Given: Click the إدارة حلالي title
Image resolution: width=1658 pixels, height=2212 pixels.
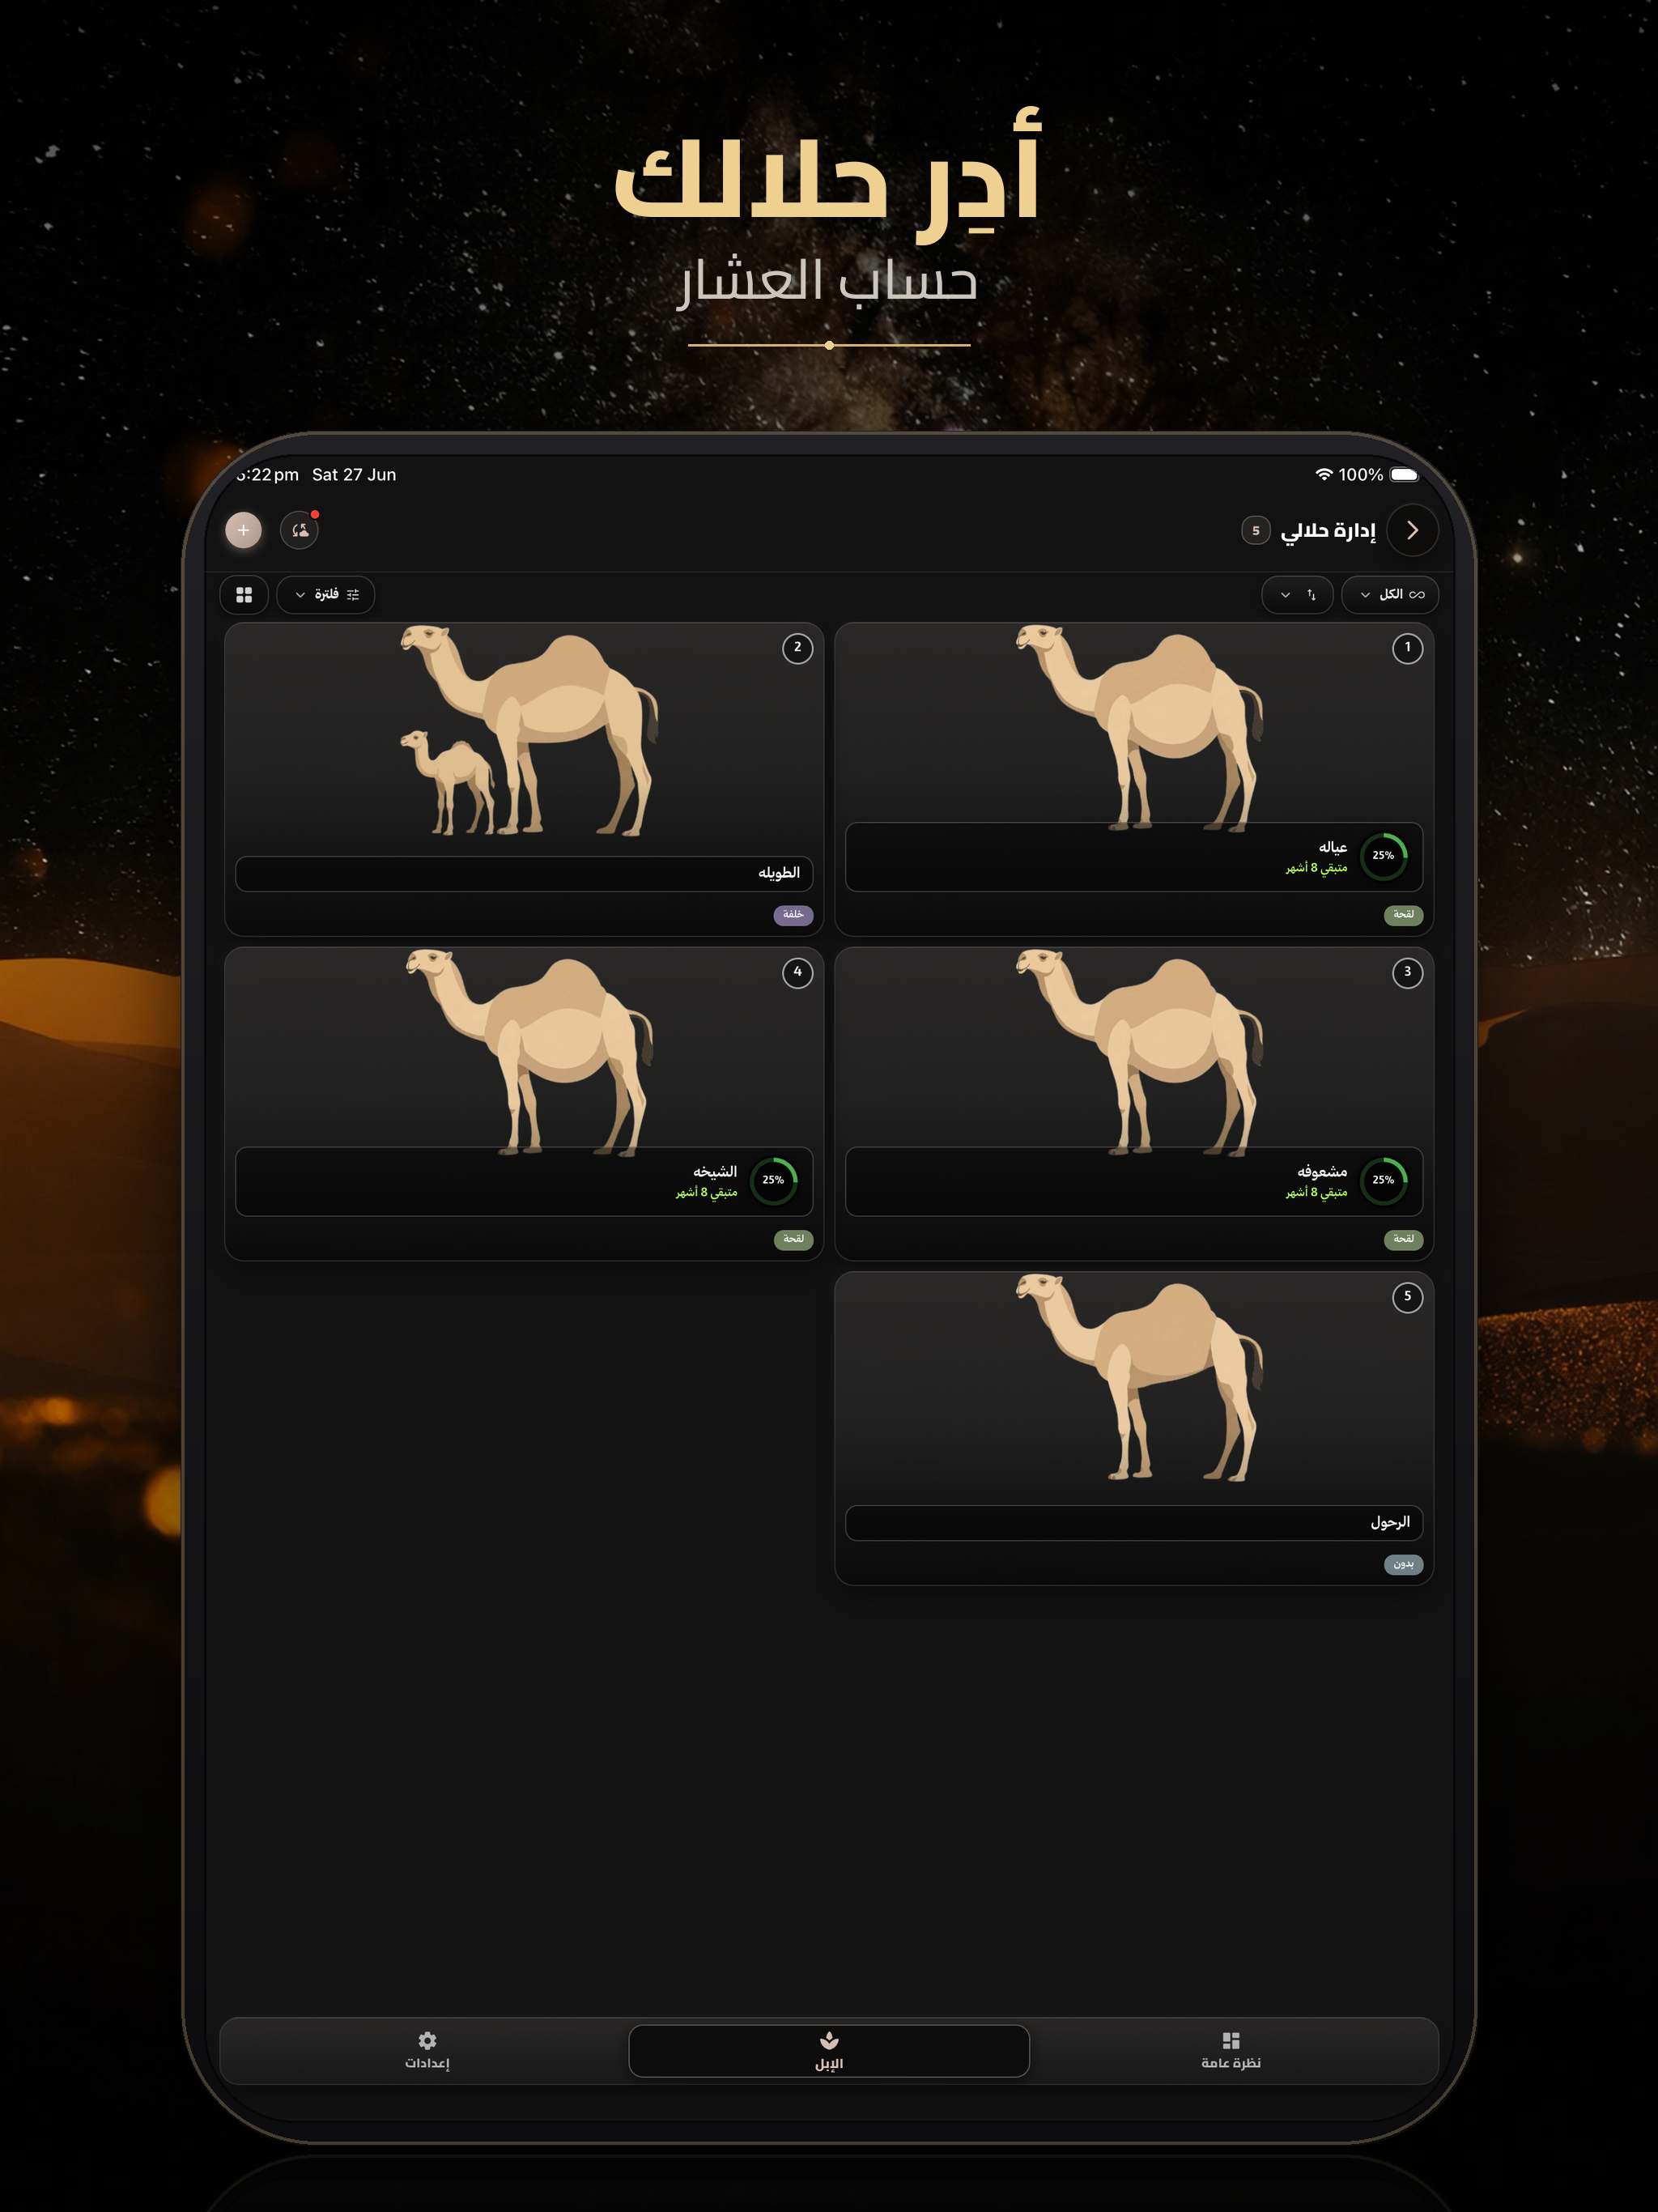Looking at the screenshot, I should pos(1328,531).
